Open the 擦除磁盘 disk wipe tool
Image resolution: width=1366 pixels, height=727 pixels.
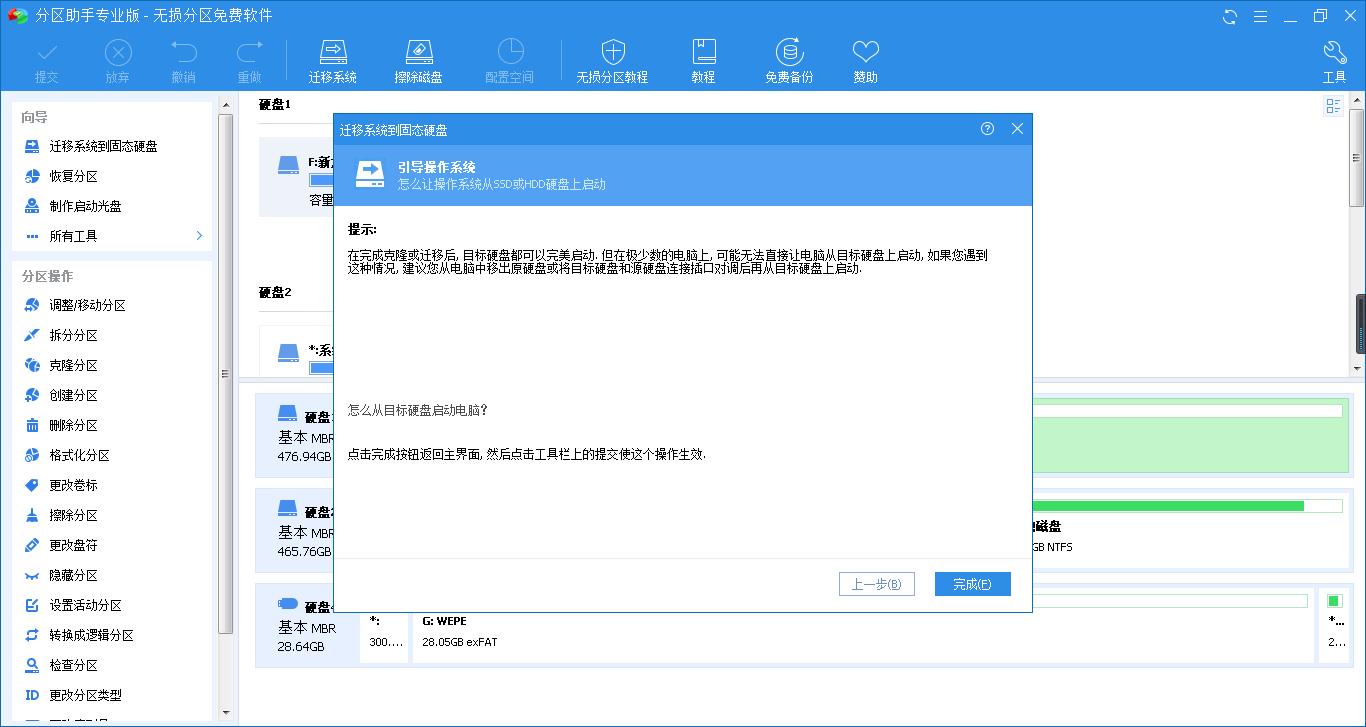(x=419, y=58)
